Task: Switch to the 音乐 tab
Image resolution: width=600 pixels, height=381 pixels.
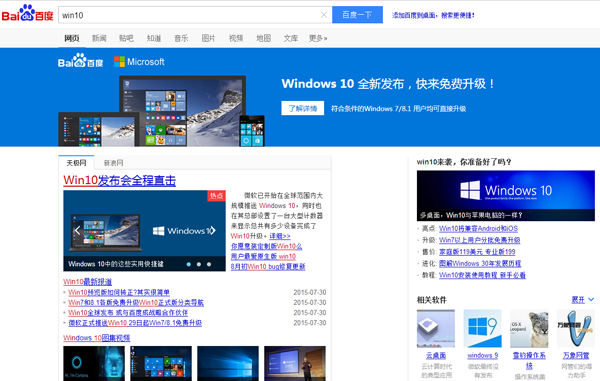Action: click(181, 38)
